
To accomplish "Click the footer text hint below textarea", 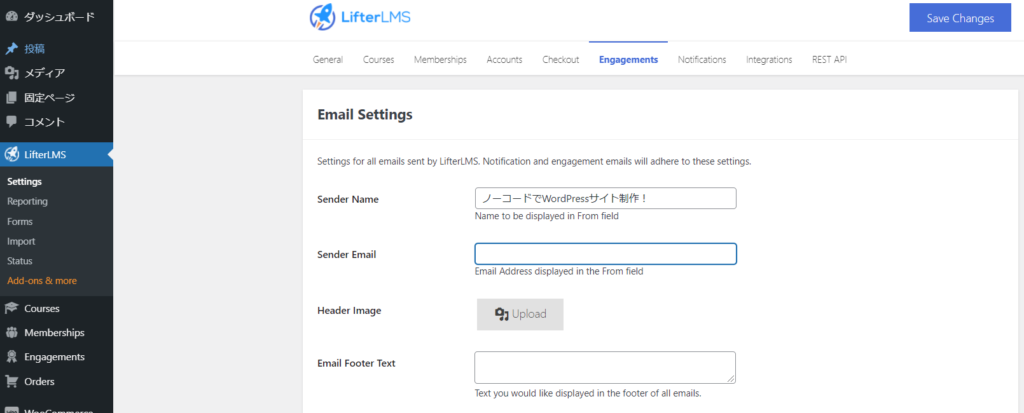I will [588, 393].
